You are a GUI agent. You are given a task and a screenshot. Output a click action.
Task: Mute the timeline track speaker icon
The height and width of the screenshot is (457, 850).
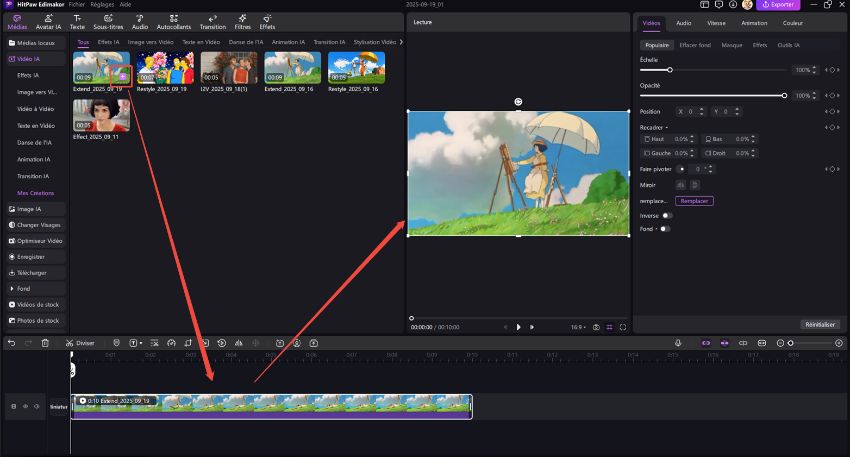point(37,406)
